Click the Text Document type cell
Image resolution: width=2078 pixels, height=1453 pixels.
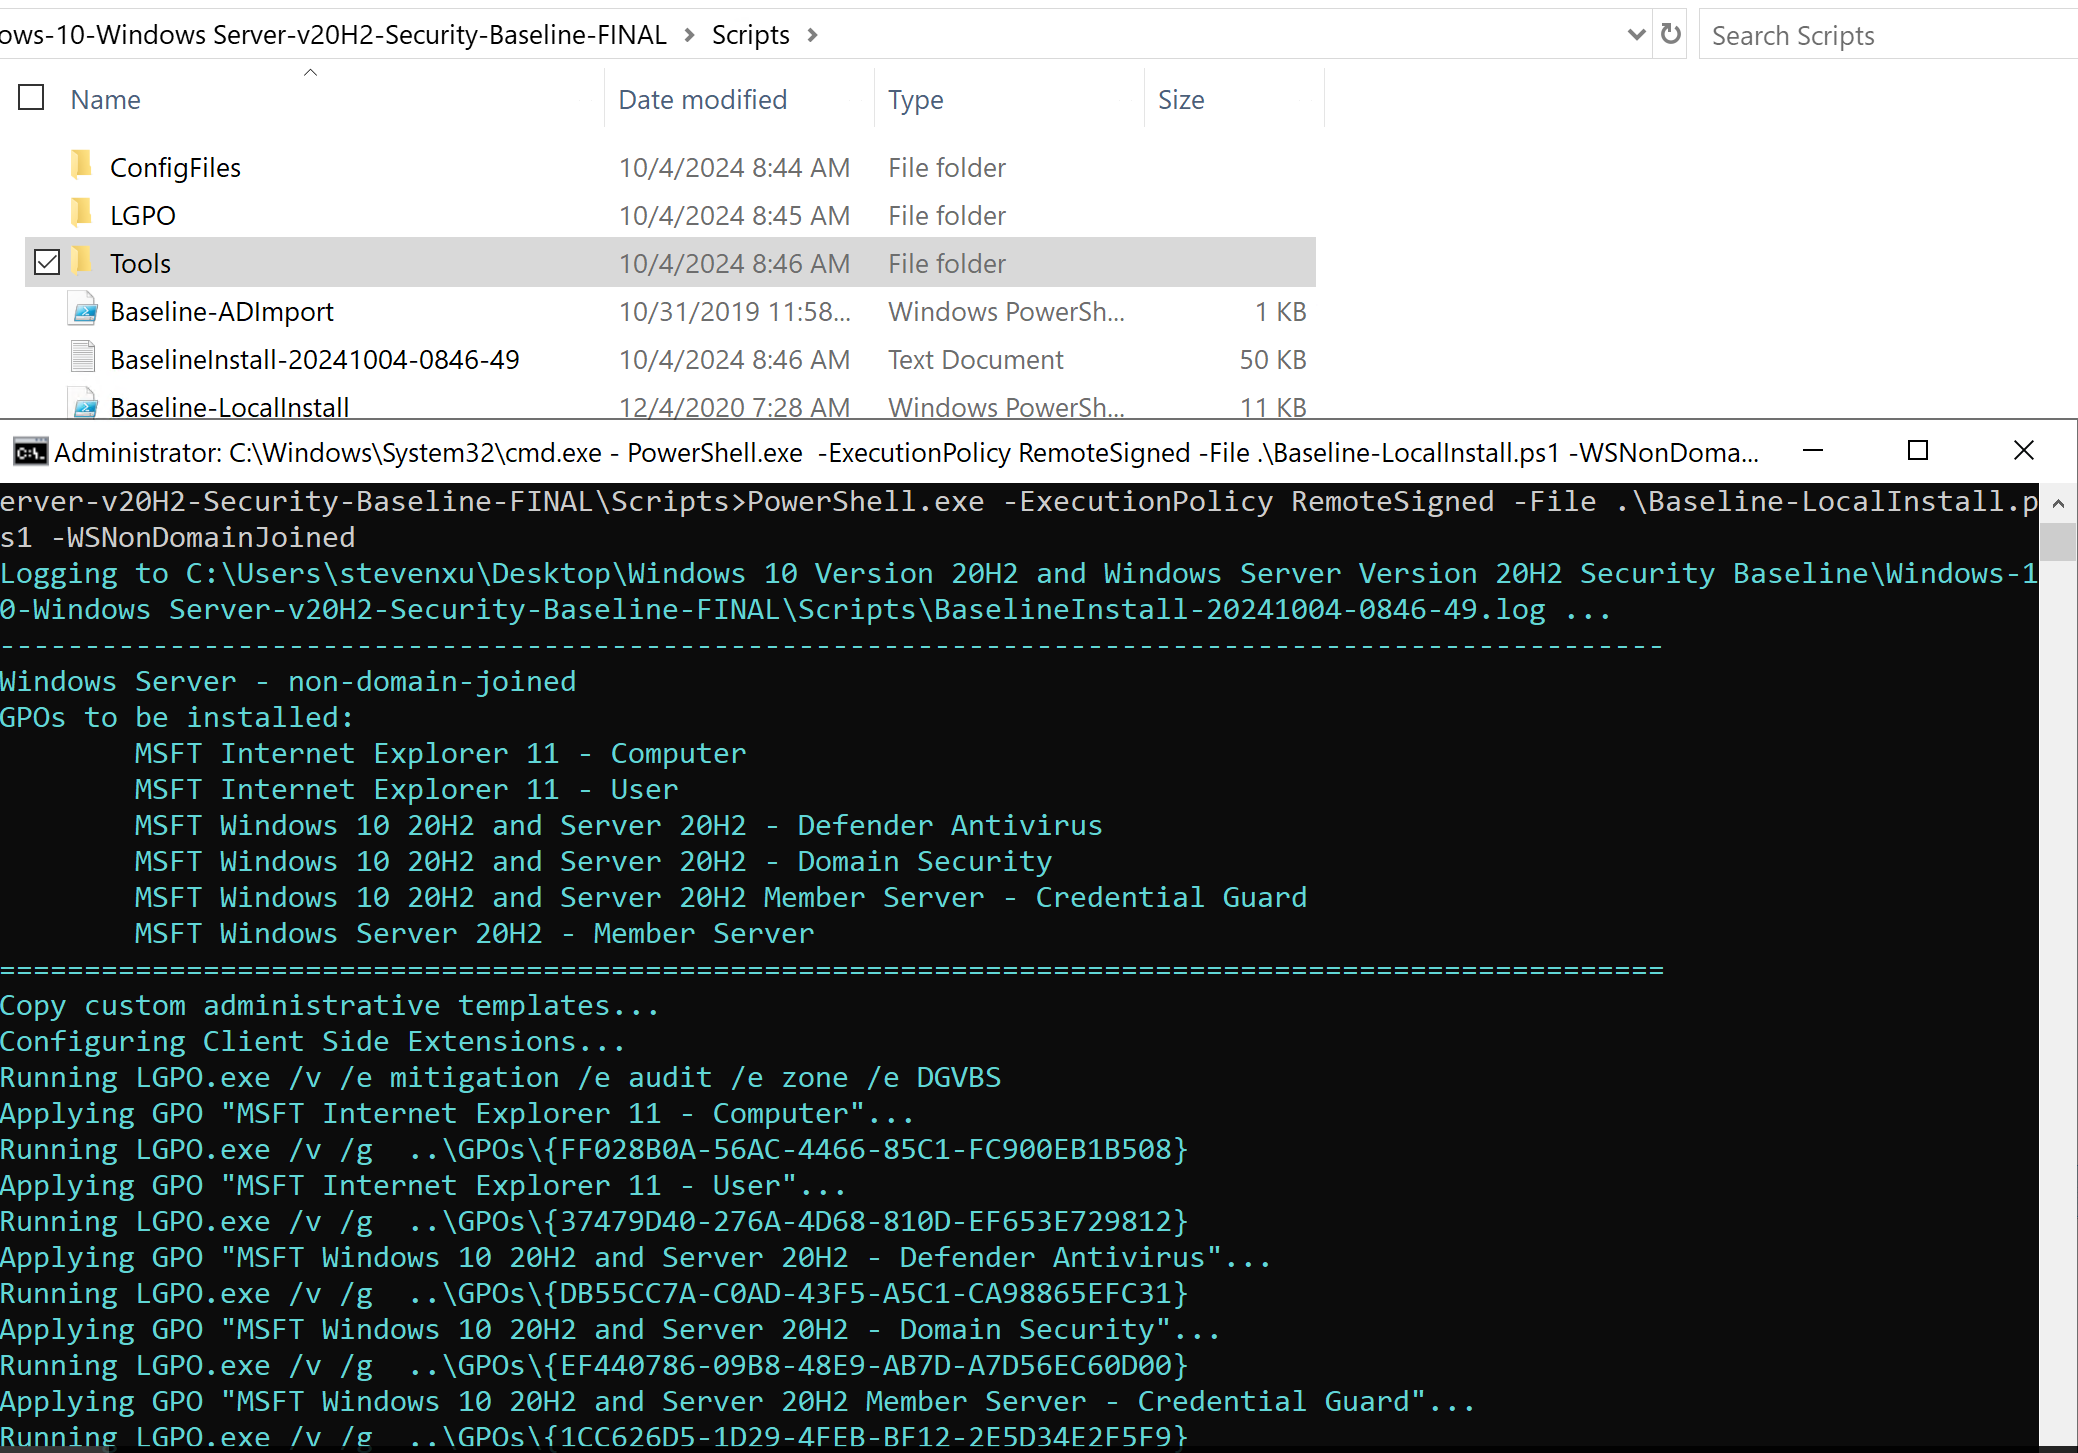click(x=975, y=359)
